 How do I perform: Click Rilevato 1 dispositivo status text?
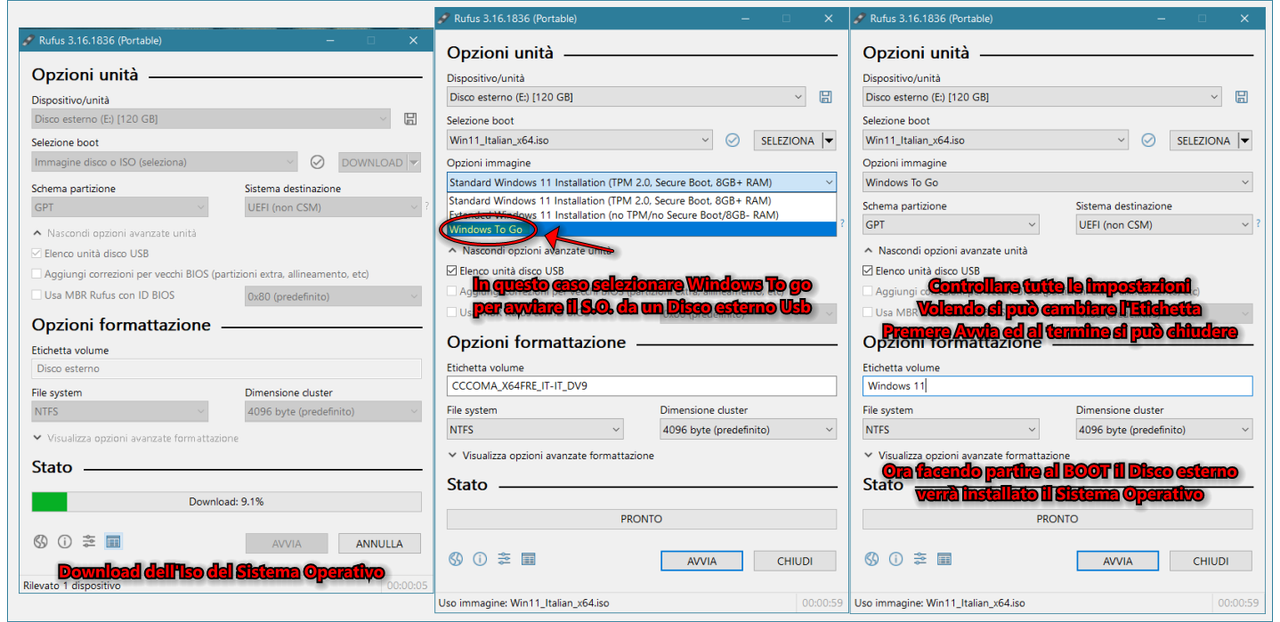(x=71, y=586)
